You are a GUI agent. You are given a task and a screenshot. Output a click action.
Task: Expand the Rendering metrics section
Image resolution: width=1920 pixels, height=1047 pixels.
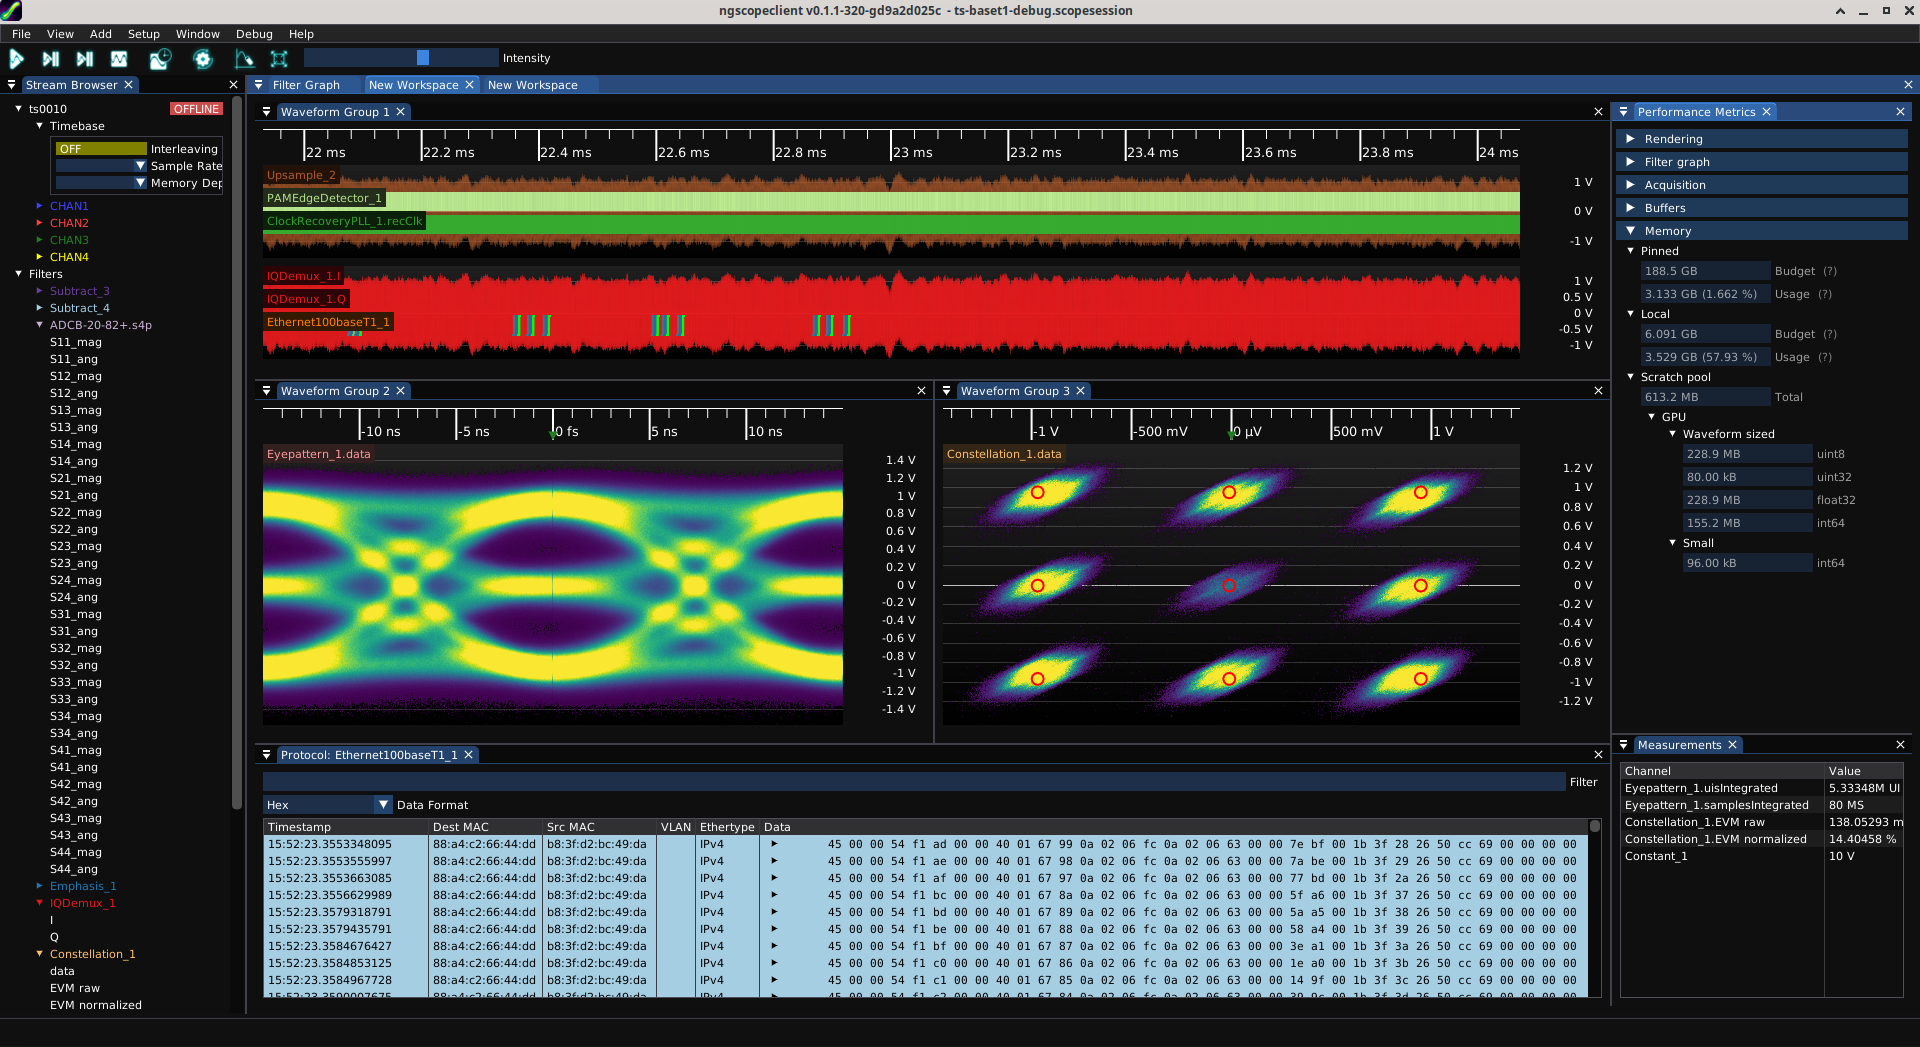coord(1673,139)
